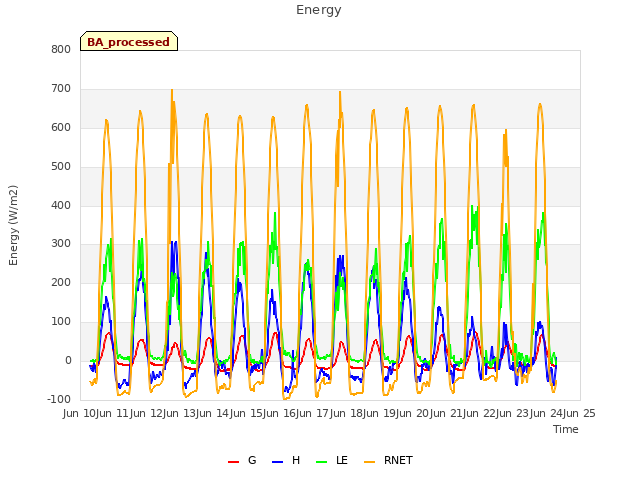This screenshot has height=480, width=640.
Task: Click the Energy chart title
Action: [319, 10]
